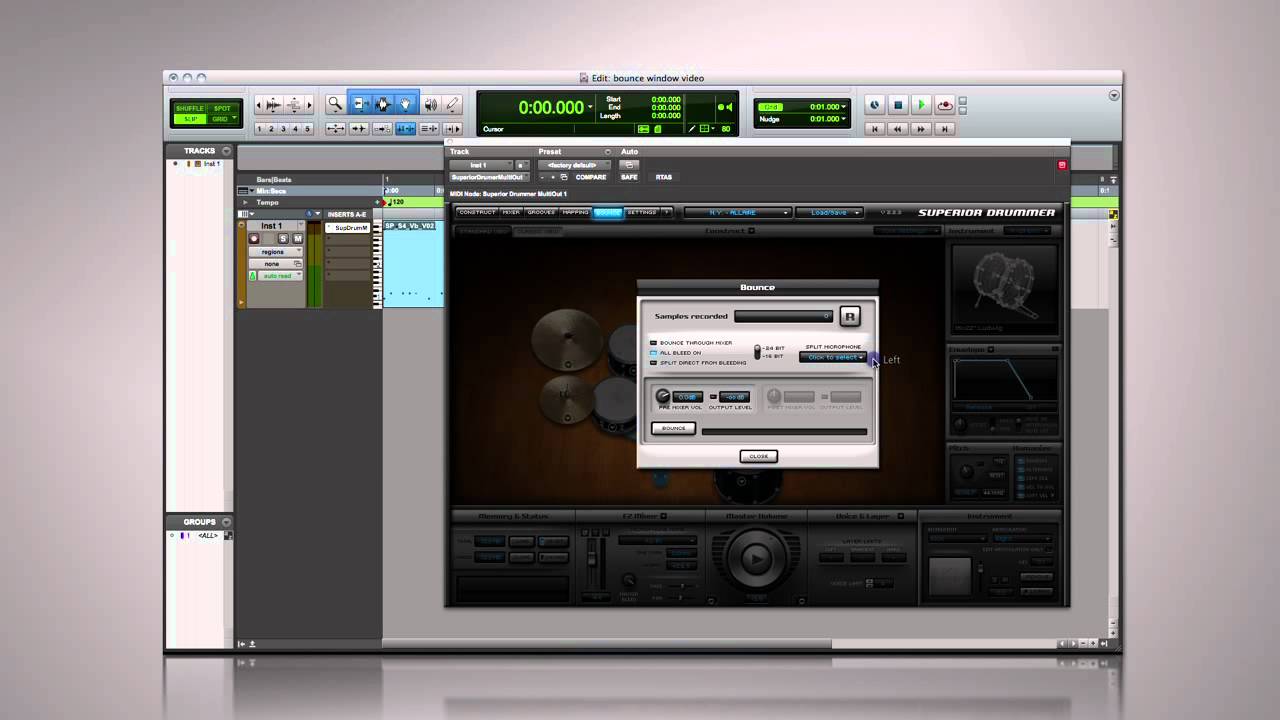
Task: Click the Stop transport button
Action: tap(898, 105)
